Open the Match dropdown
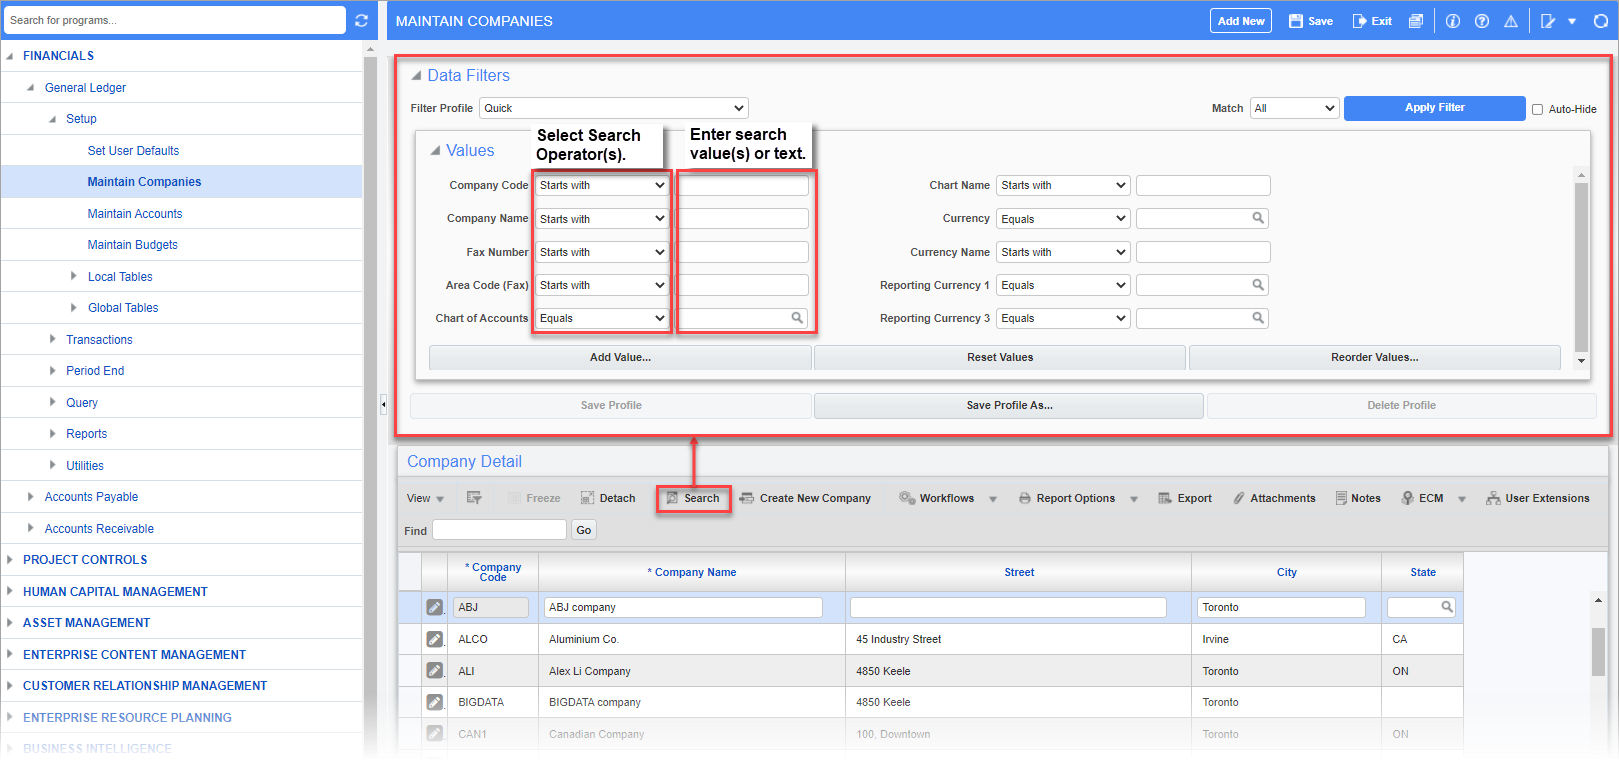 (1295, 108)
